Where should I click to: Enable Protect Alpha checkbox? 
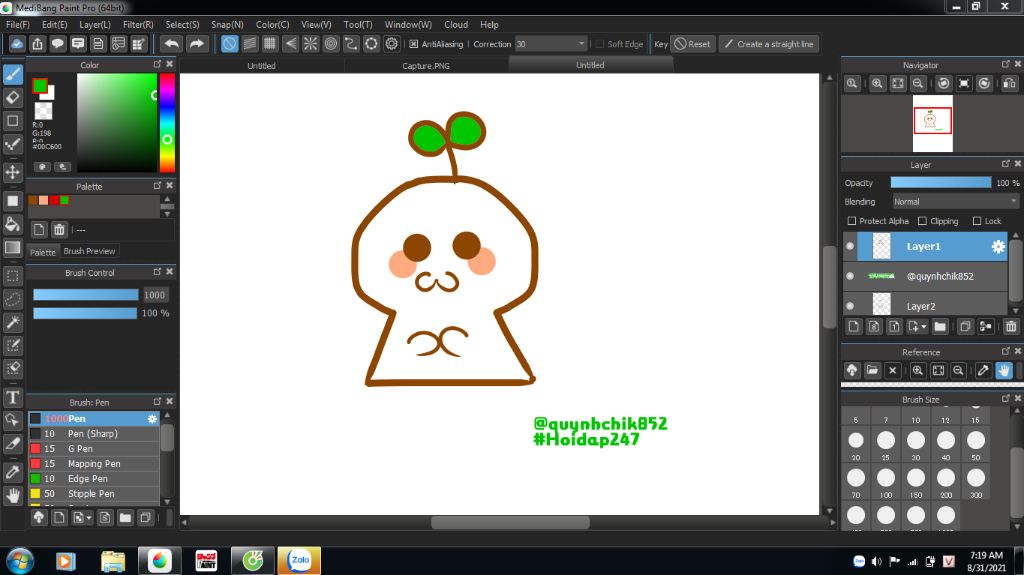[x=851, y=222]
